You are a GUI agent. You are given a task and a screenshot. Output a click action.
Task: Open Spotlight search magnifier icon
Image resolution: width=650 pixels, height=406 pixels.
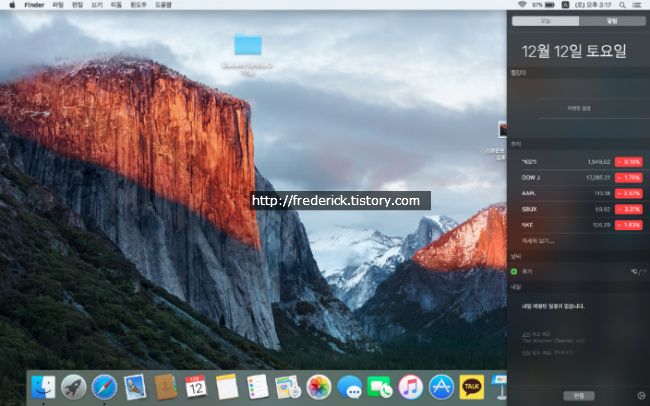click(622, 5)
